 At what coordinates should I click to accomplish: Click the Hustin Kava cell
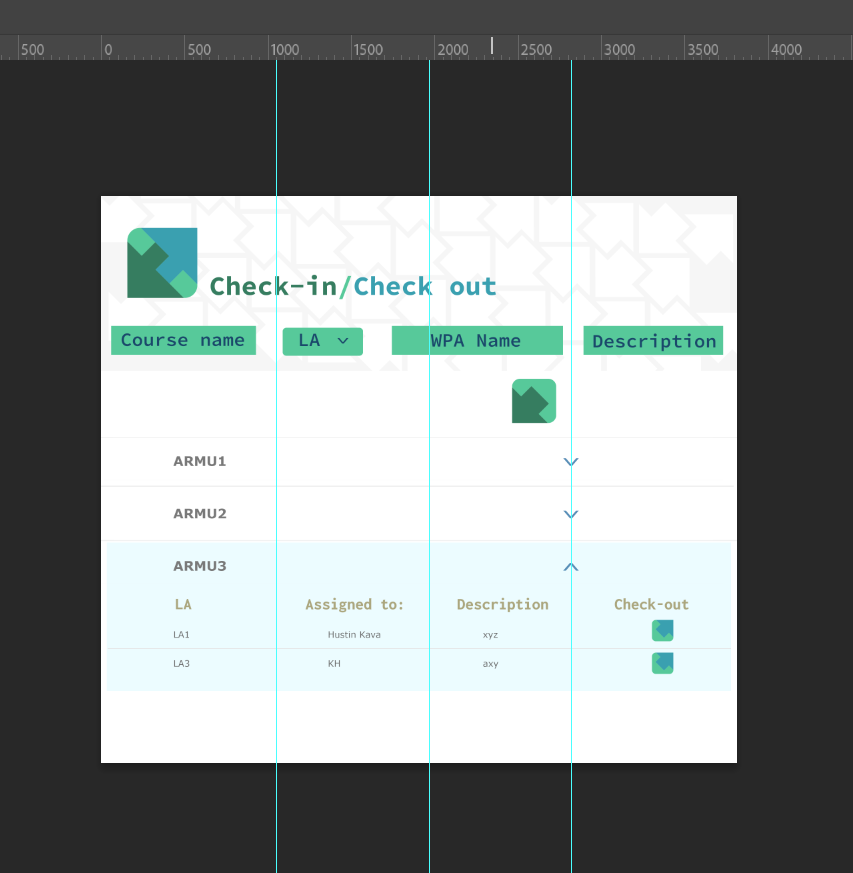[354, 635]
